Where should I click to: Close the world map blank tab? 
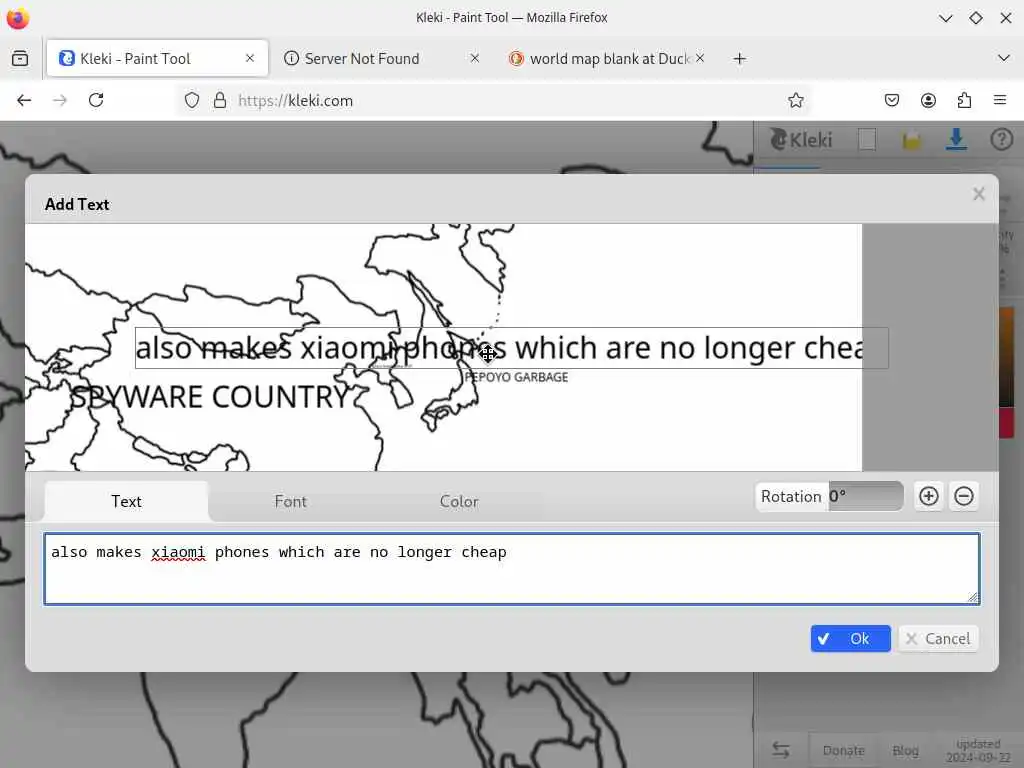[699, 58]
